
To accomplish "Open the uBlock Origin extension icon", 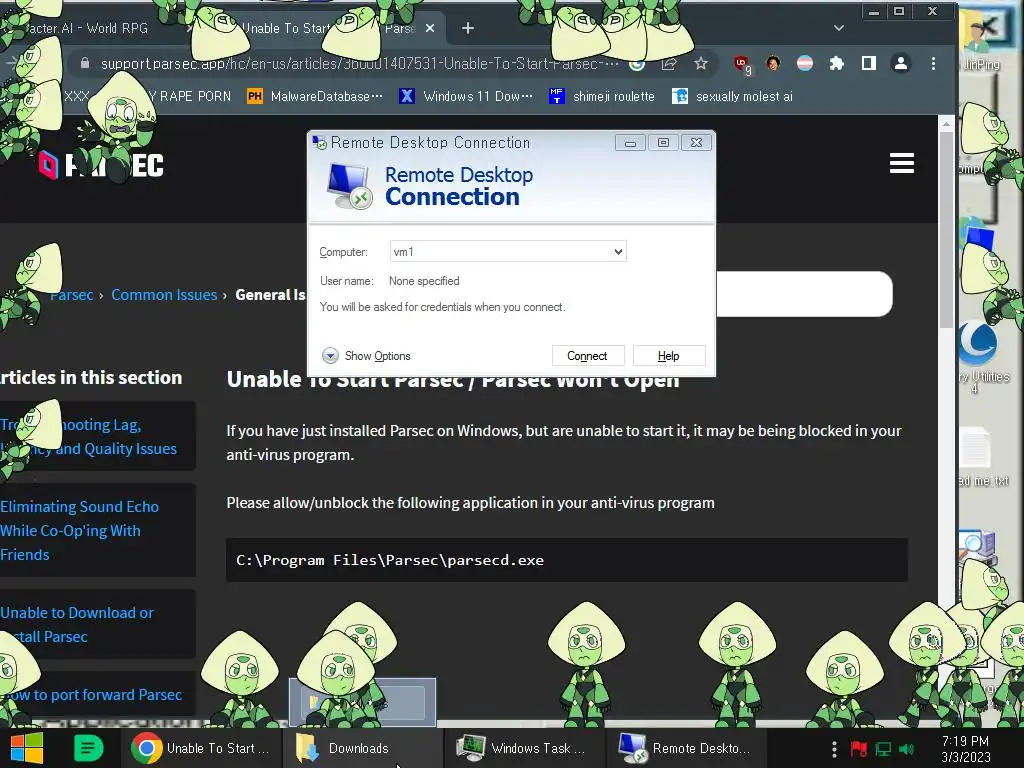I will click(742, 64).
